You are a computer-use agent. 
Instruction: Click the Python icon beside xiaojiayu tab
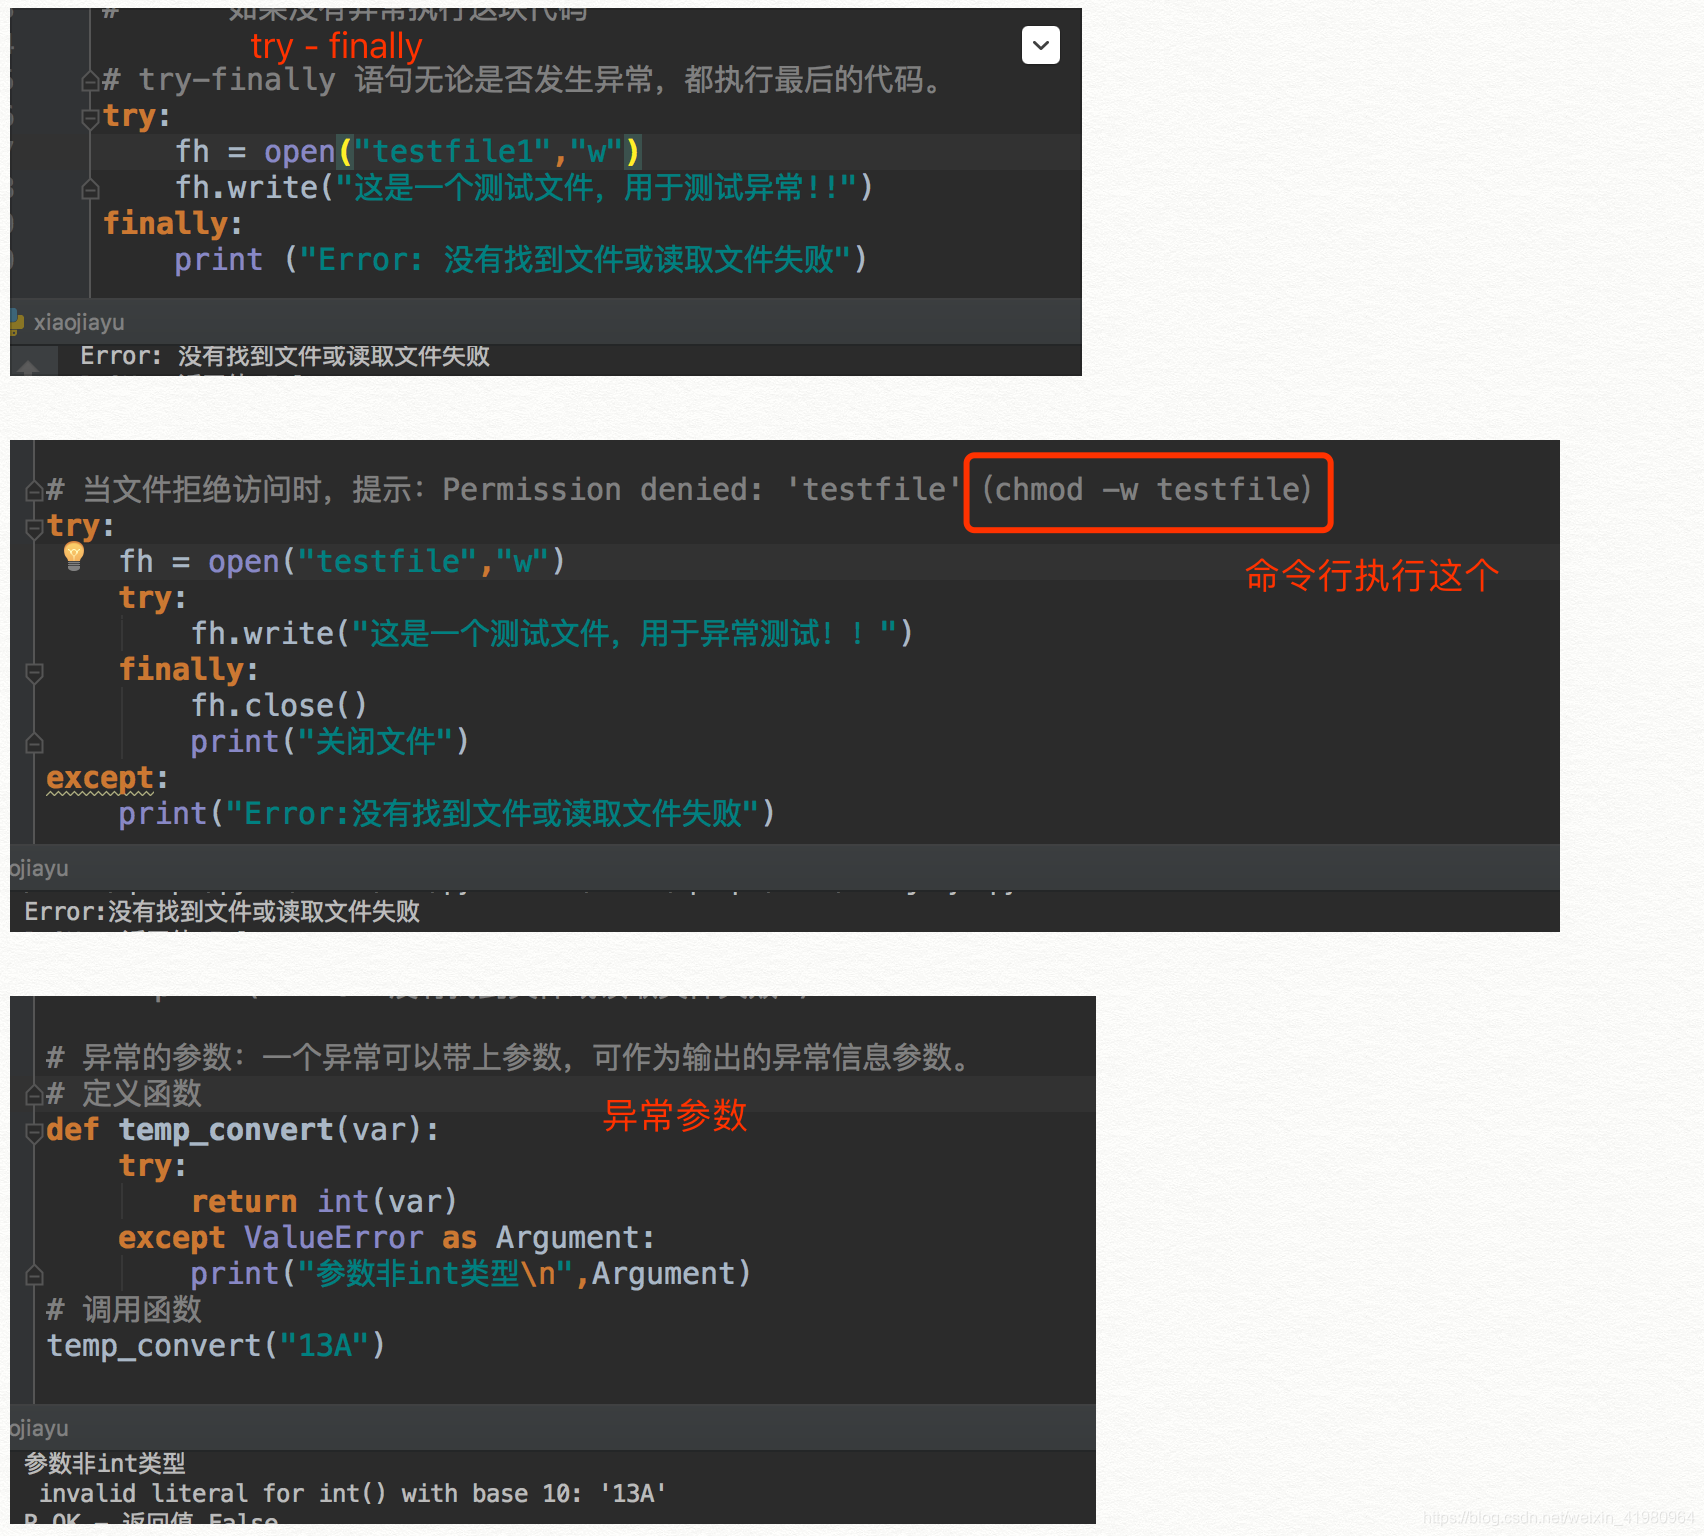(x=16, y=322)
